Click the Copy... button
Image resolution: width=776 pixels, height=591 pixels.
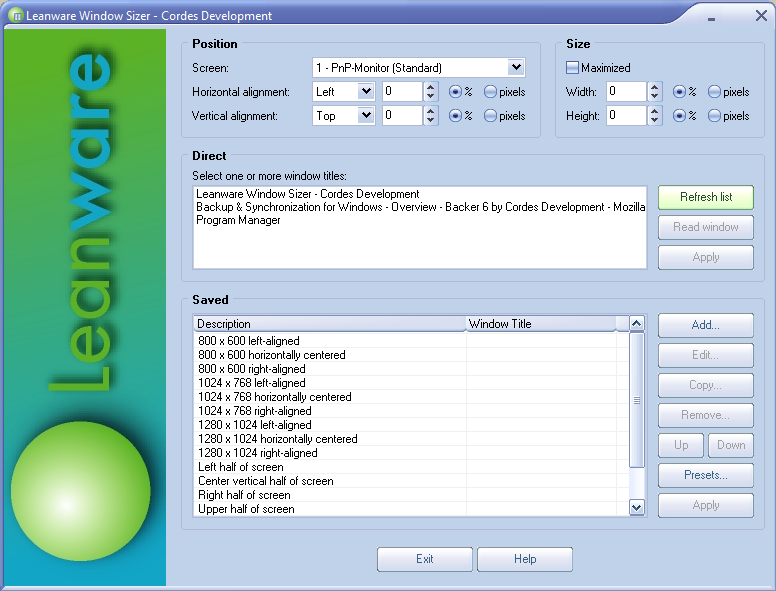click(x=706, y=386)
